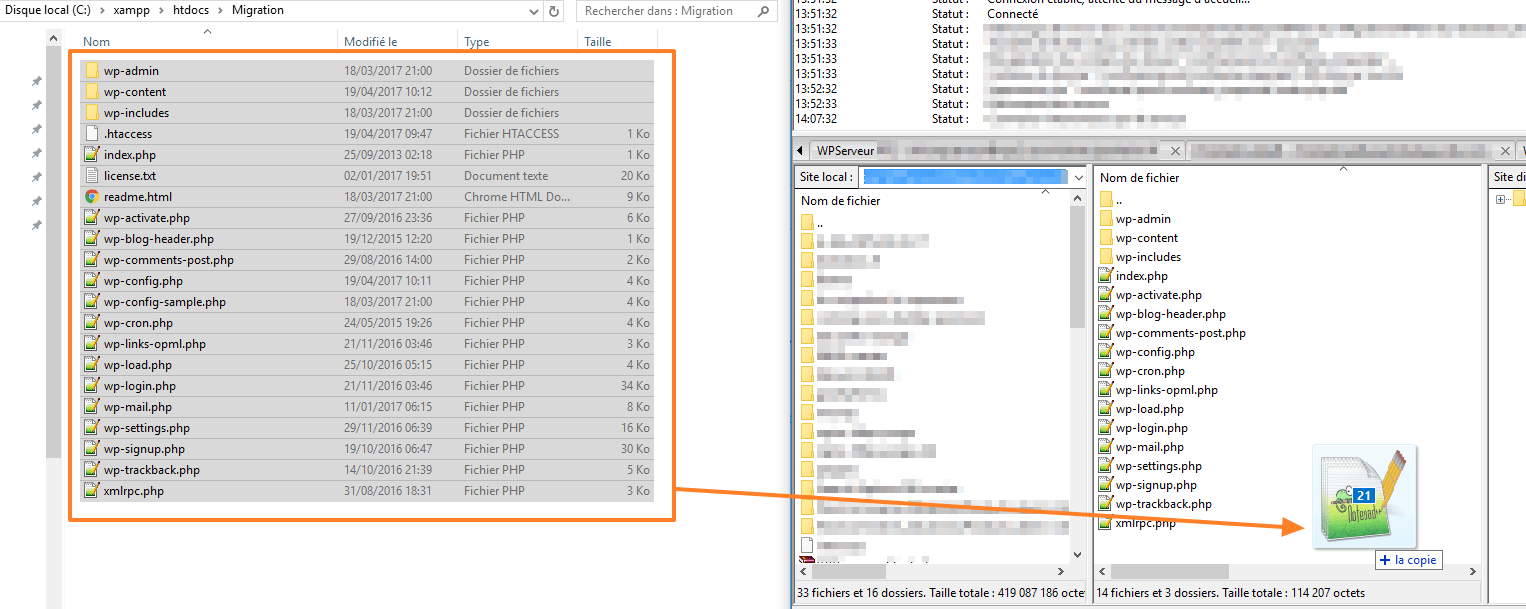This screenshot has width=1526, height=609.
Task: Expand the remote directory tree node on the right
Action: [x=1500, y=198]
